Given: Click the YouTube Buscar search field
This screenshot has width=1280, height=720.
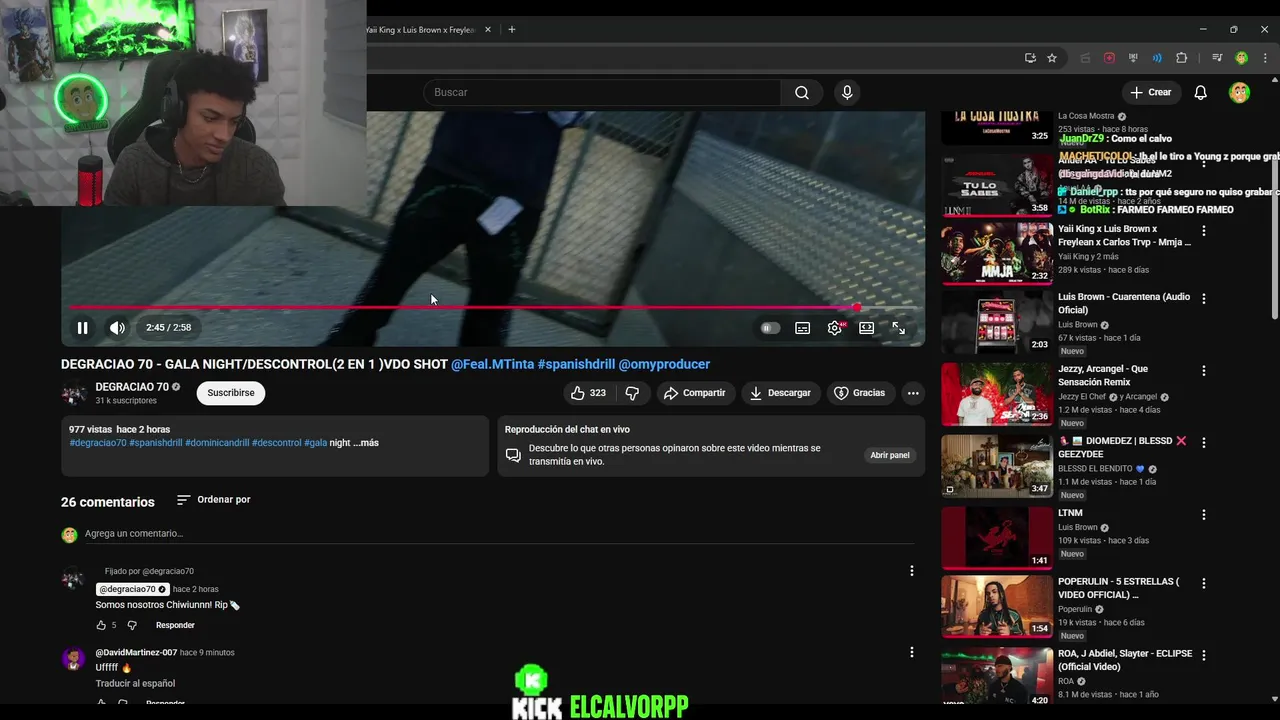Looking at the screenshot, I should click(603, 92).
